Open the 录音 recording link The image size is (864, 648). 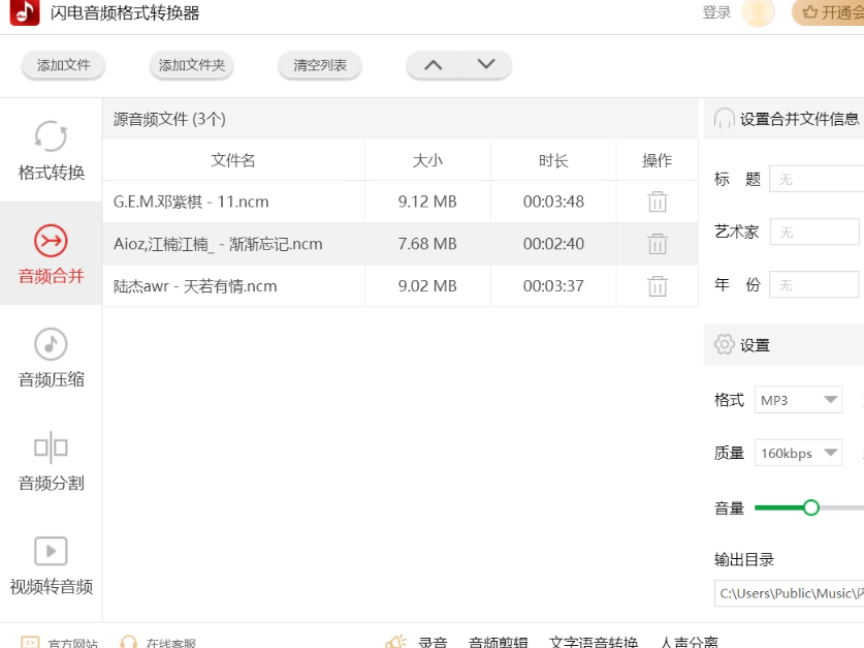tap(433, 642)
